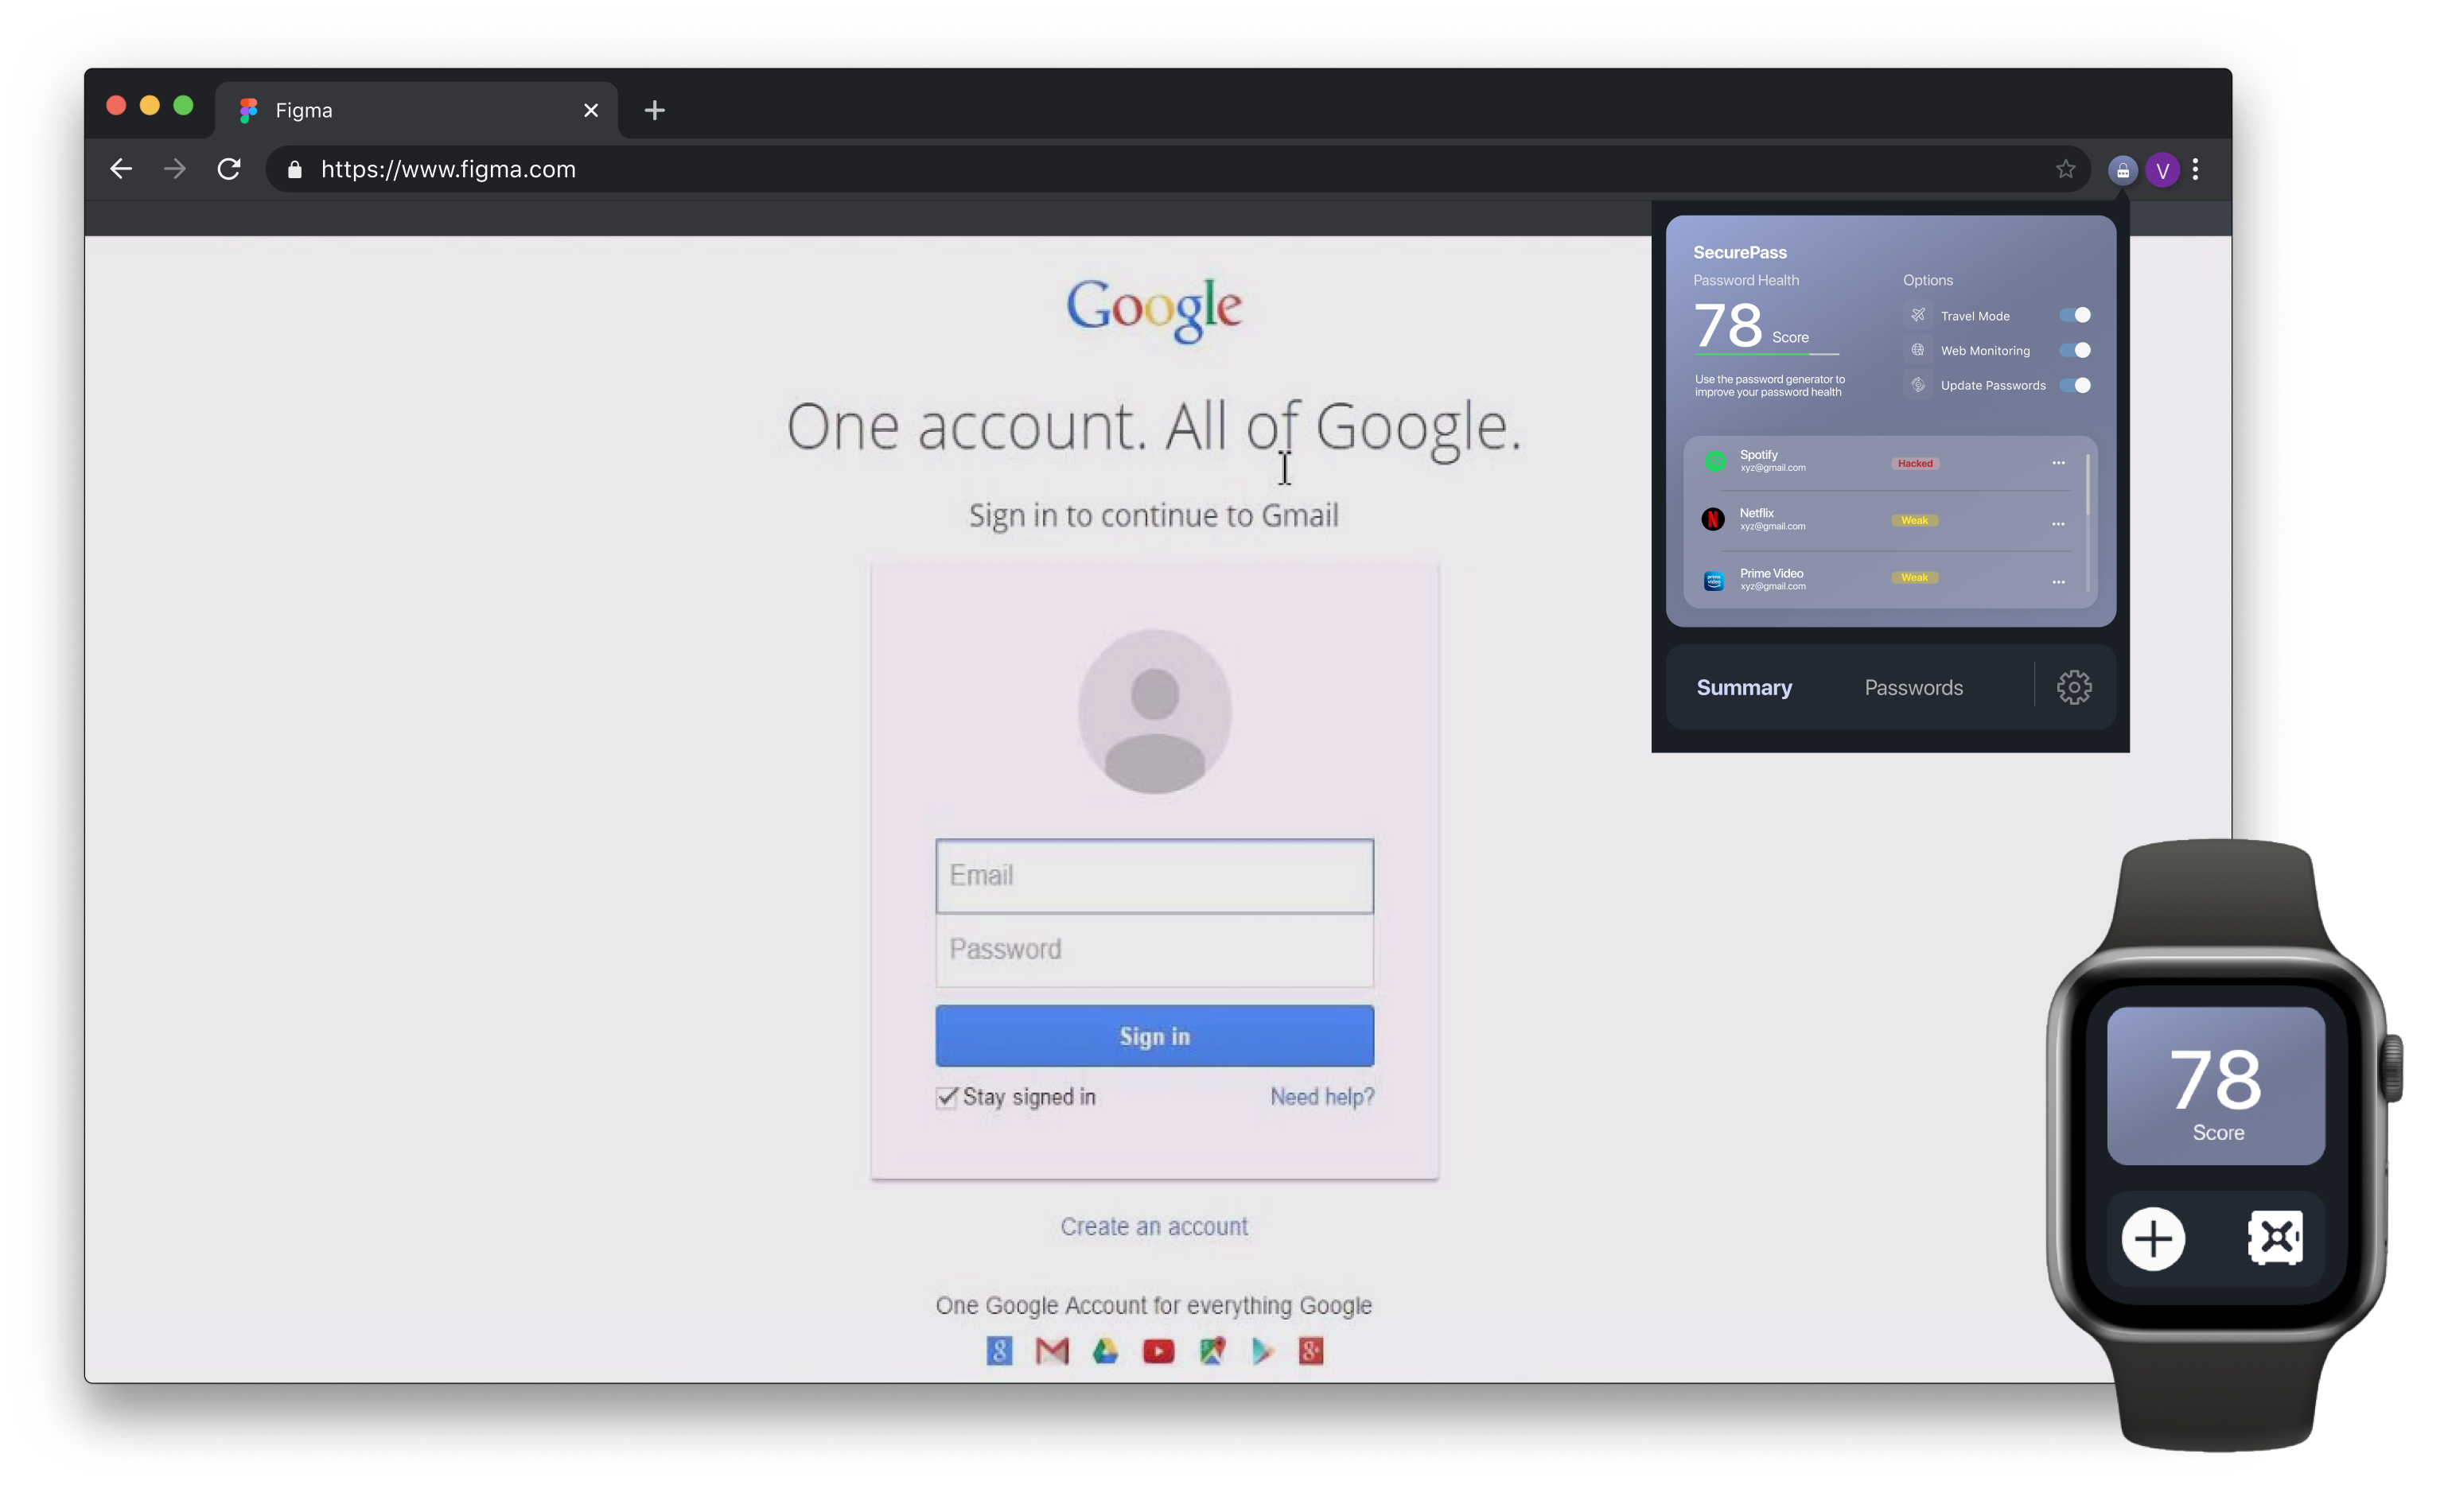Image resolution: width=2444 pixels, height=1512 pixels.
Task: Click the Prime Video logo in the list
Action: (x=1714, y=580)
